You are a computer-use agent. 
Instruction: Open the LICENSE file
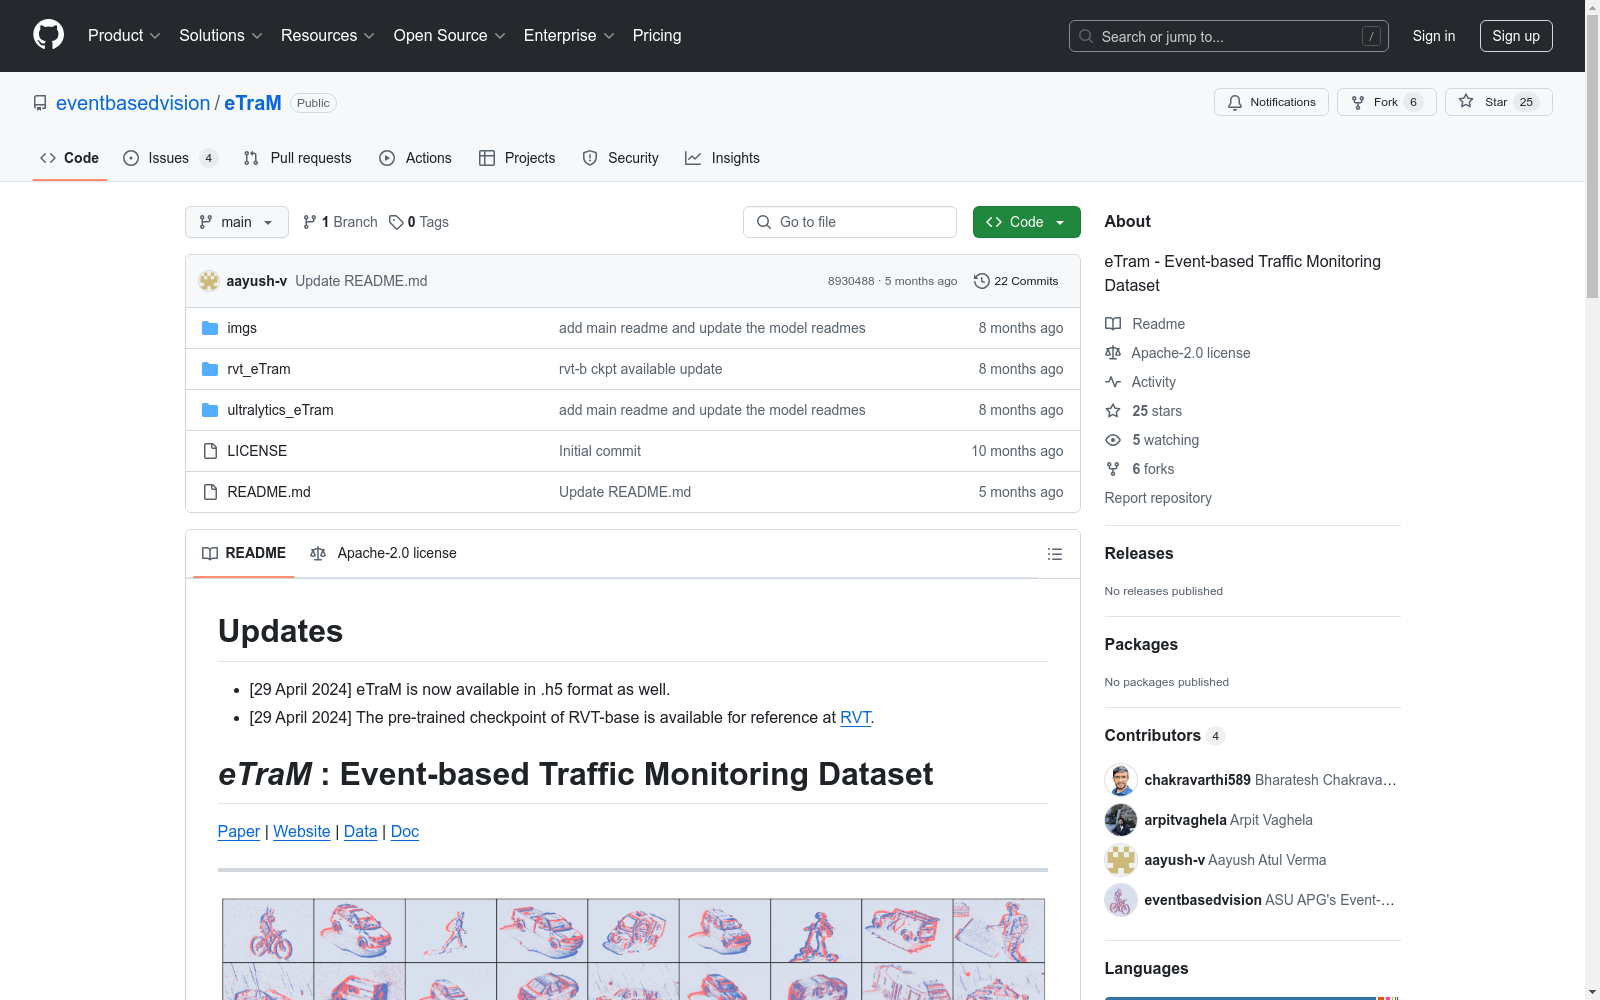tap(257, 451)
